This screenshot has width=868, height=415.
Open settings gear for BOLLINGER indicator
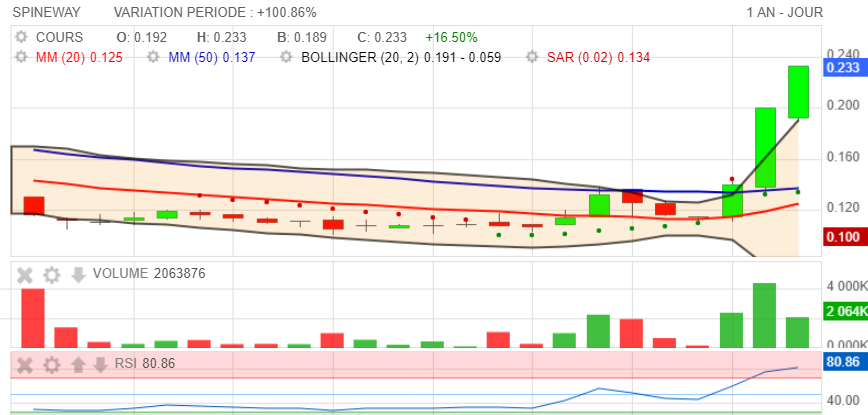286,57
